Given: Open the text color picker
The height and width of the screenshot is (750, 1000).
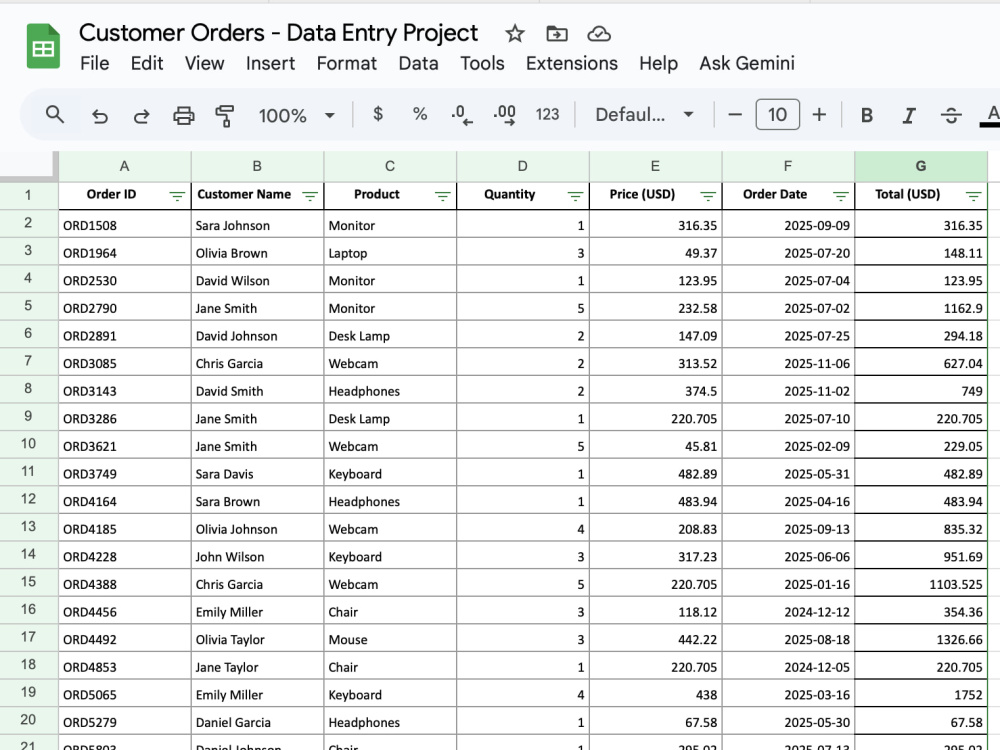Looking at the screenshot, I should click(991, 115).
